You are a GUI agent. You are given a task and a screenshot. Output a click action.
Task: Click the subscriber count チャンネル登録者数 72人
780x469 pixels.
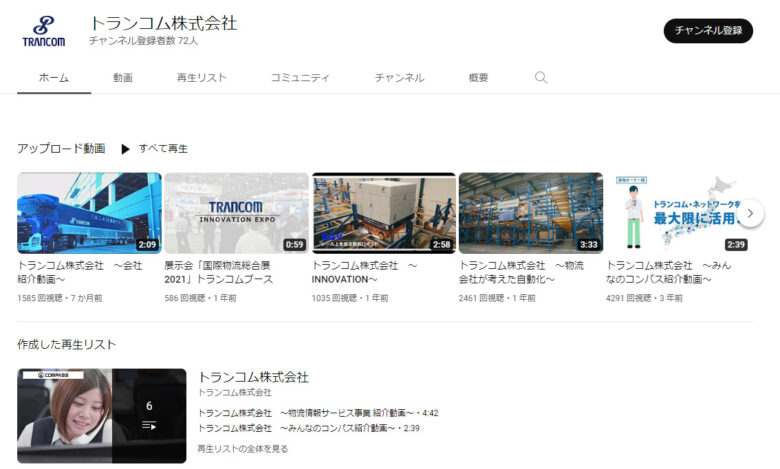pos(143,41)
